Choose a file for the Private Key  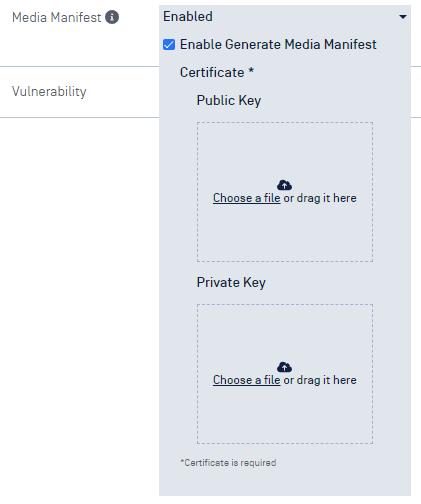coord(247,380)
